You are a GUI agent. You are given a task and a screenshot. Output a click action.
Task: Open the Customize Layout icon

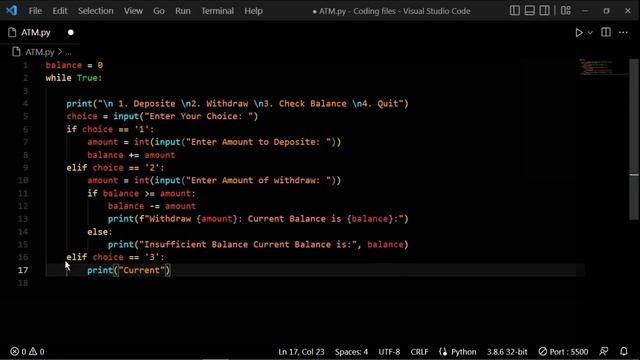pos(566,11)
